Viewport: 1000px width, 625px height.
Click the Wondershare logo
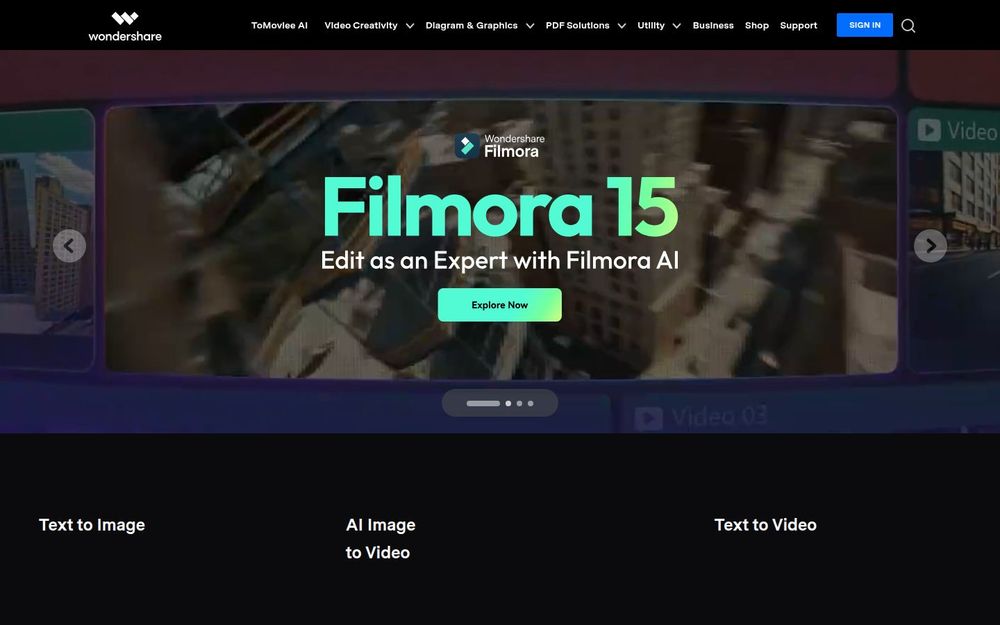click(125, 26)
